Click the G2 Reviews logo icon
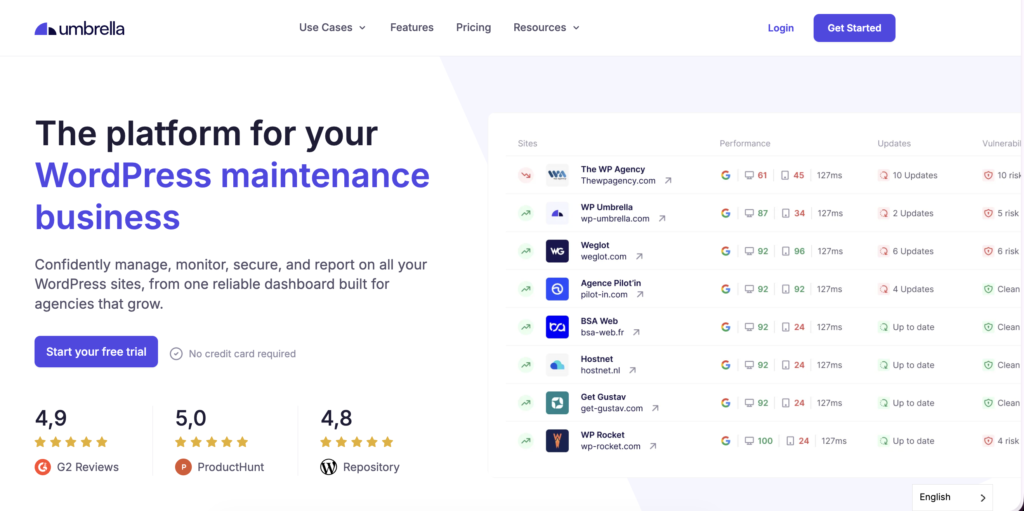 click(42, 467)
